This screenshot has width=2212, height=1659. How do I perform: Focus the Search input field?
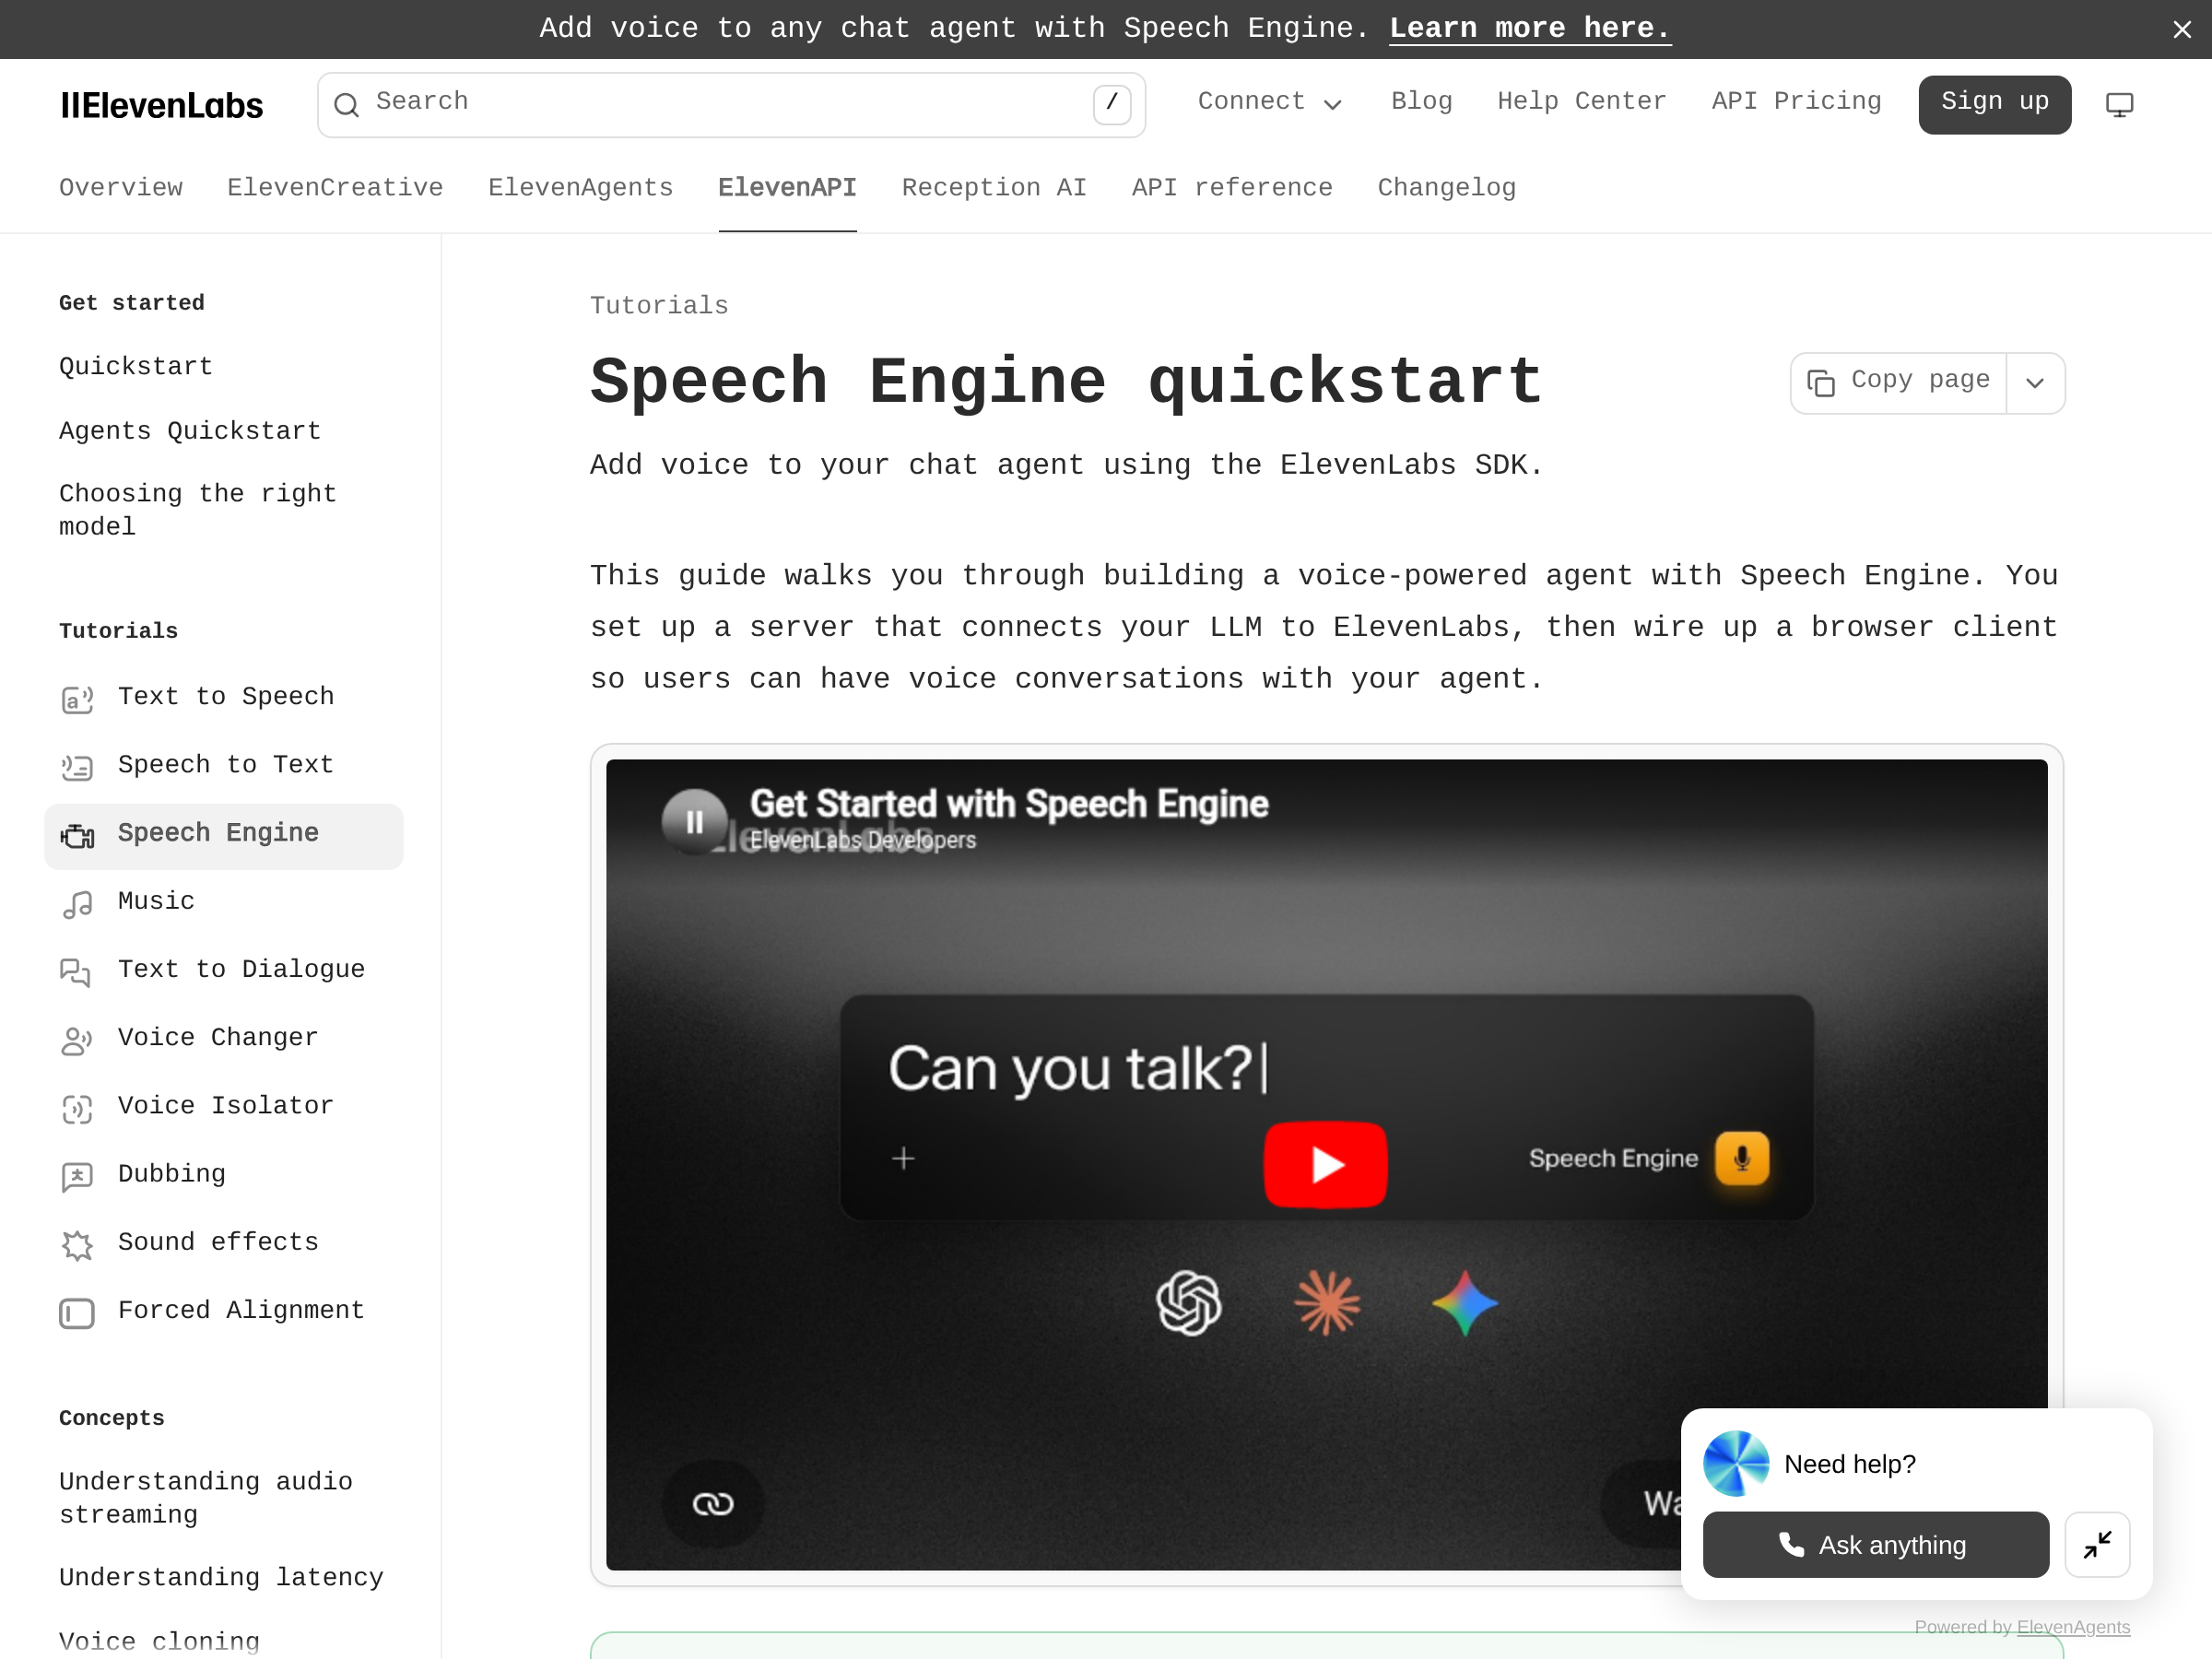tap(731, 104)
